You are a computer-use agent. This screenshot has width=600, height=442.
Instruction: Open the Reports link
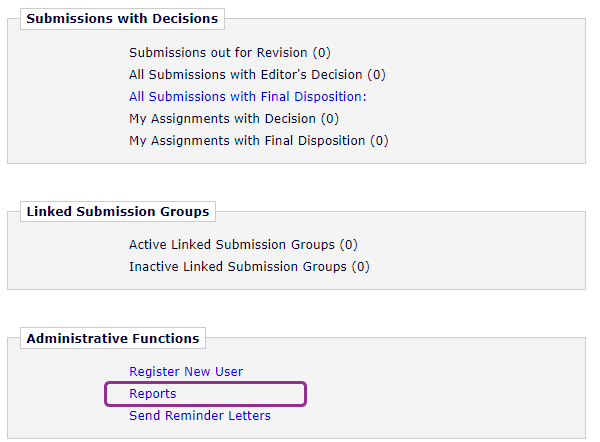tap(153, 394)
